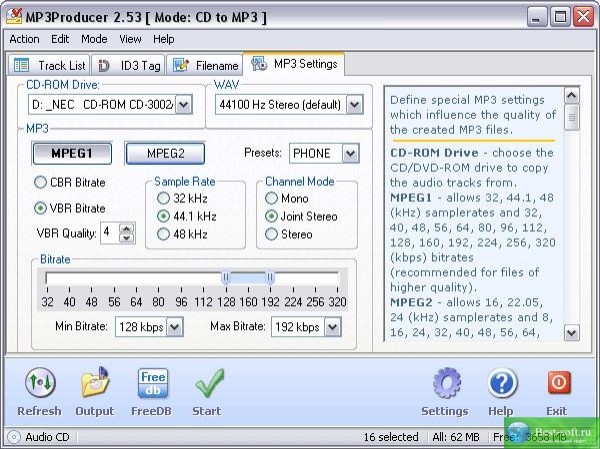Viewport: 600px width, 449px height.
Task: Select the CBR Bitrate radio button
Action: 41,183
